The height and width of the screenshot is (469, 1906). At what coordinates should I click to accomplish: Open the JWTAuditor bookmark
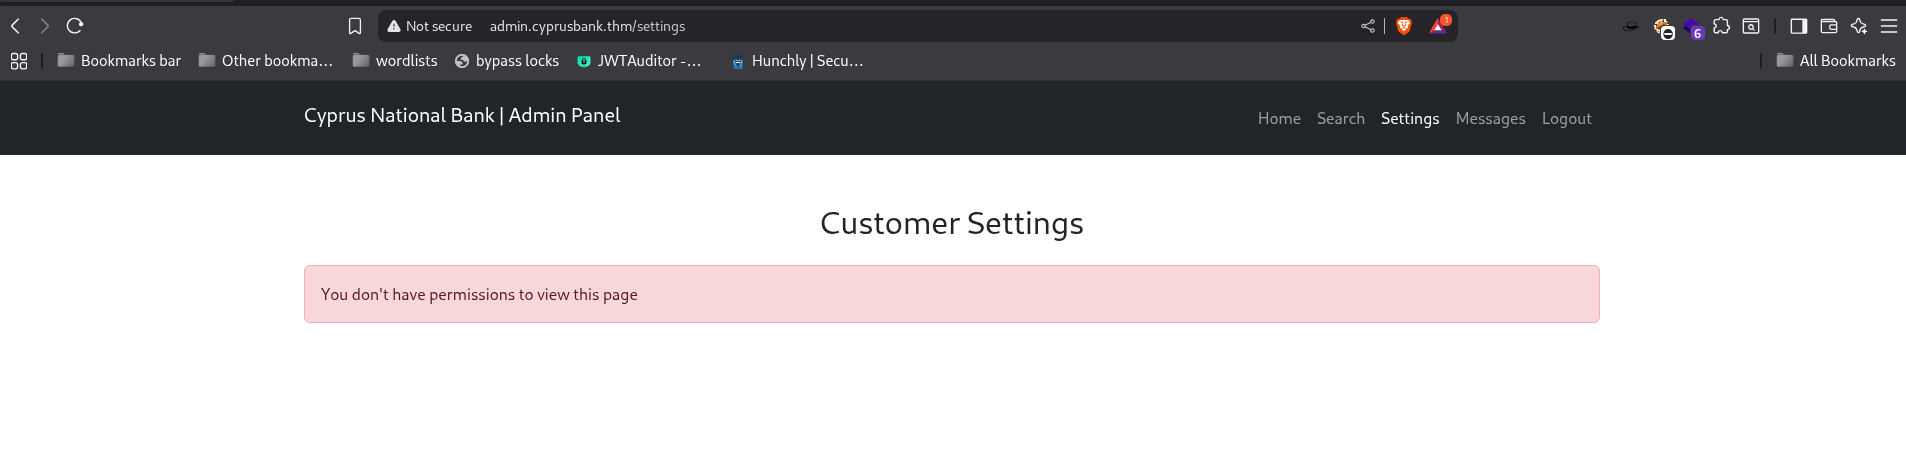point(639,61)
